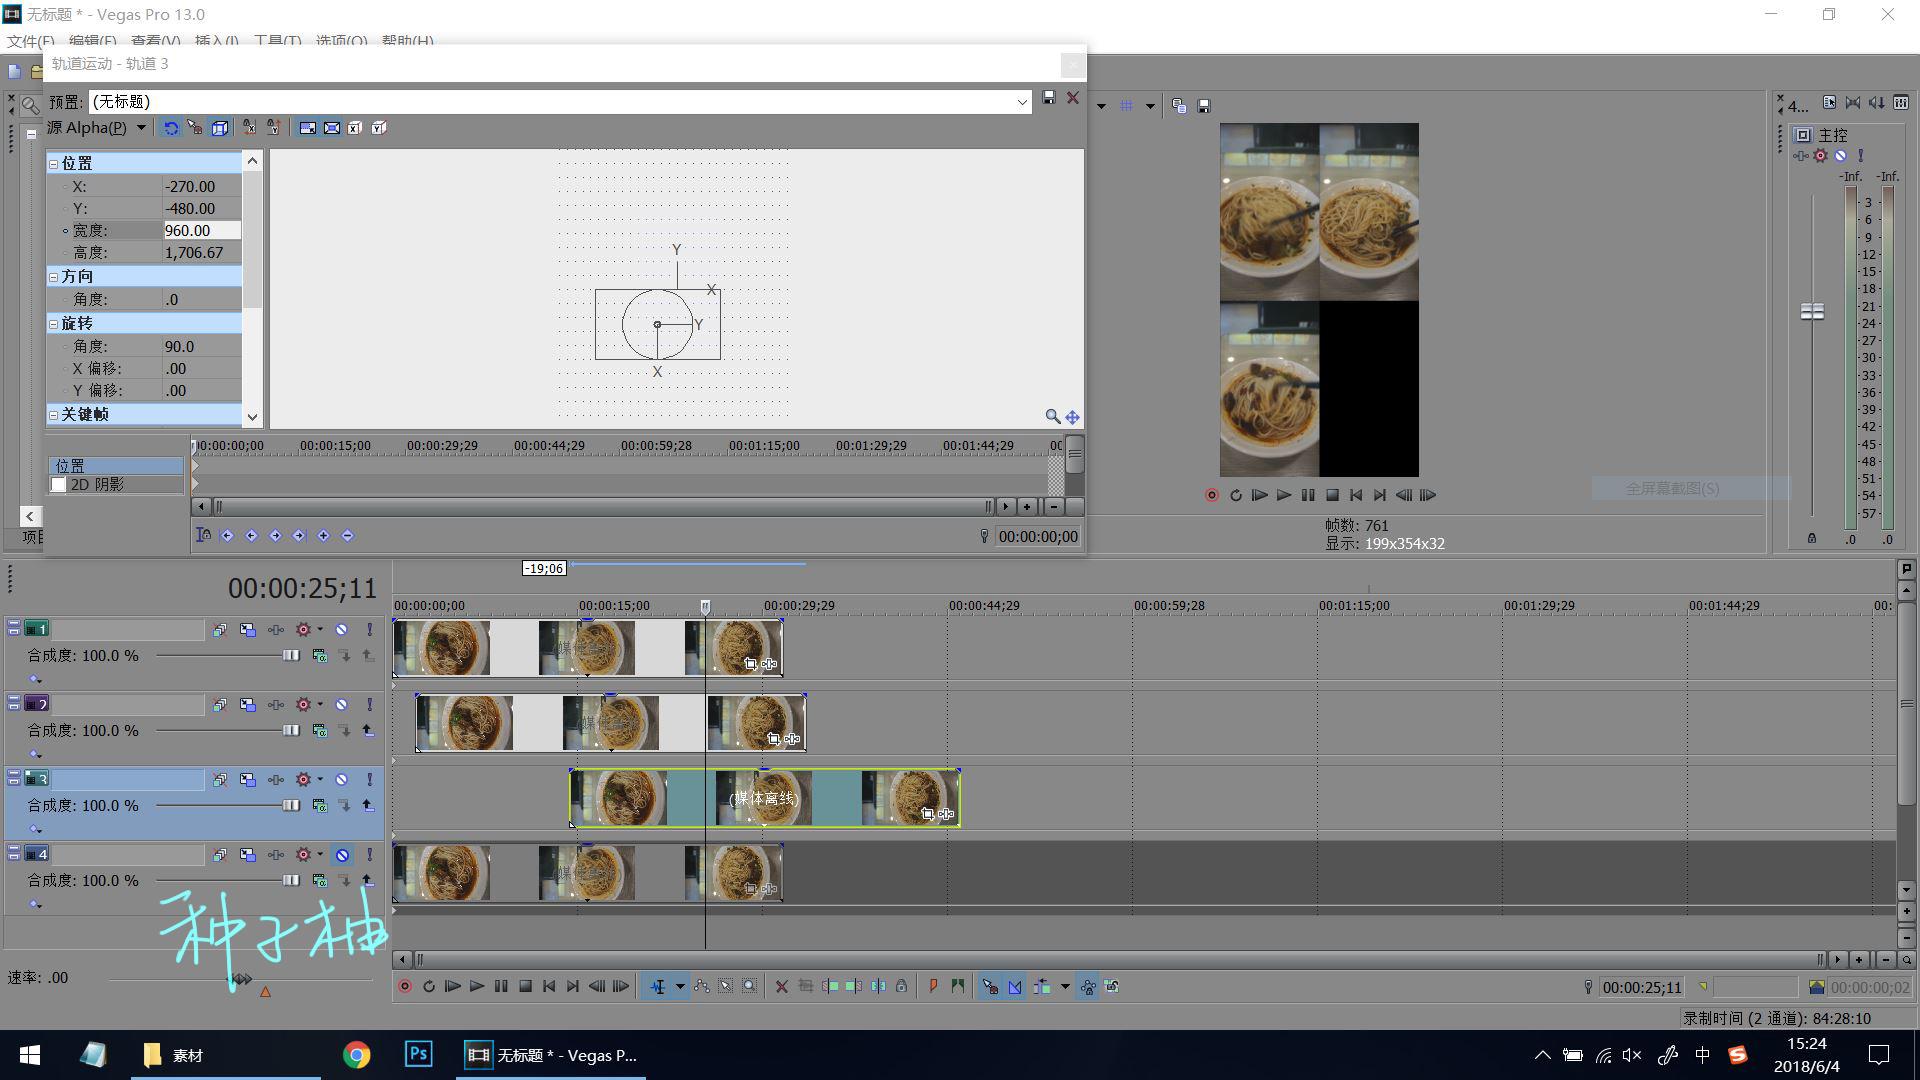Click the 合成度 level slider on track 2
This screenshot has width=1920, height=1080.
291,731
